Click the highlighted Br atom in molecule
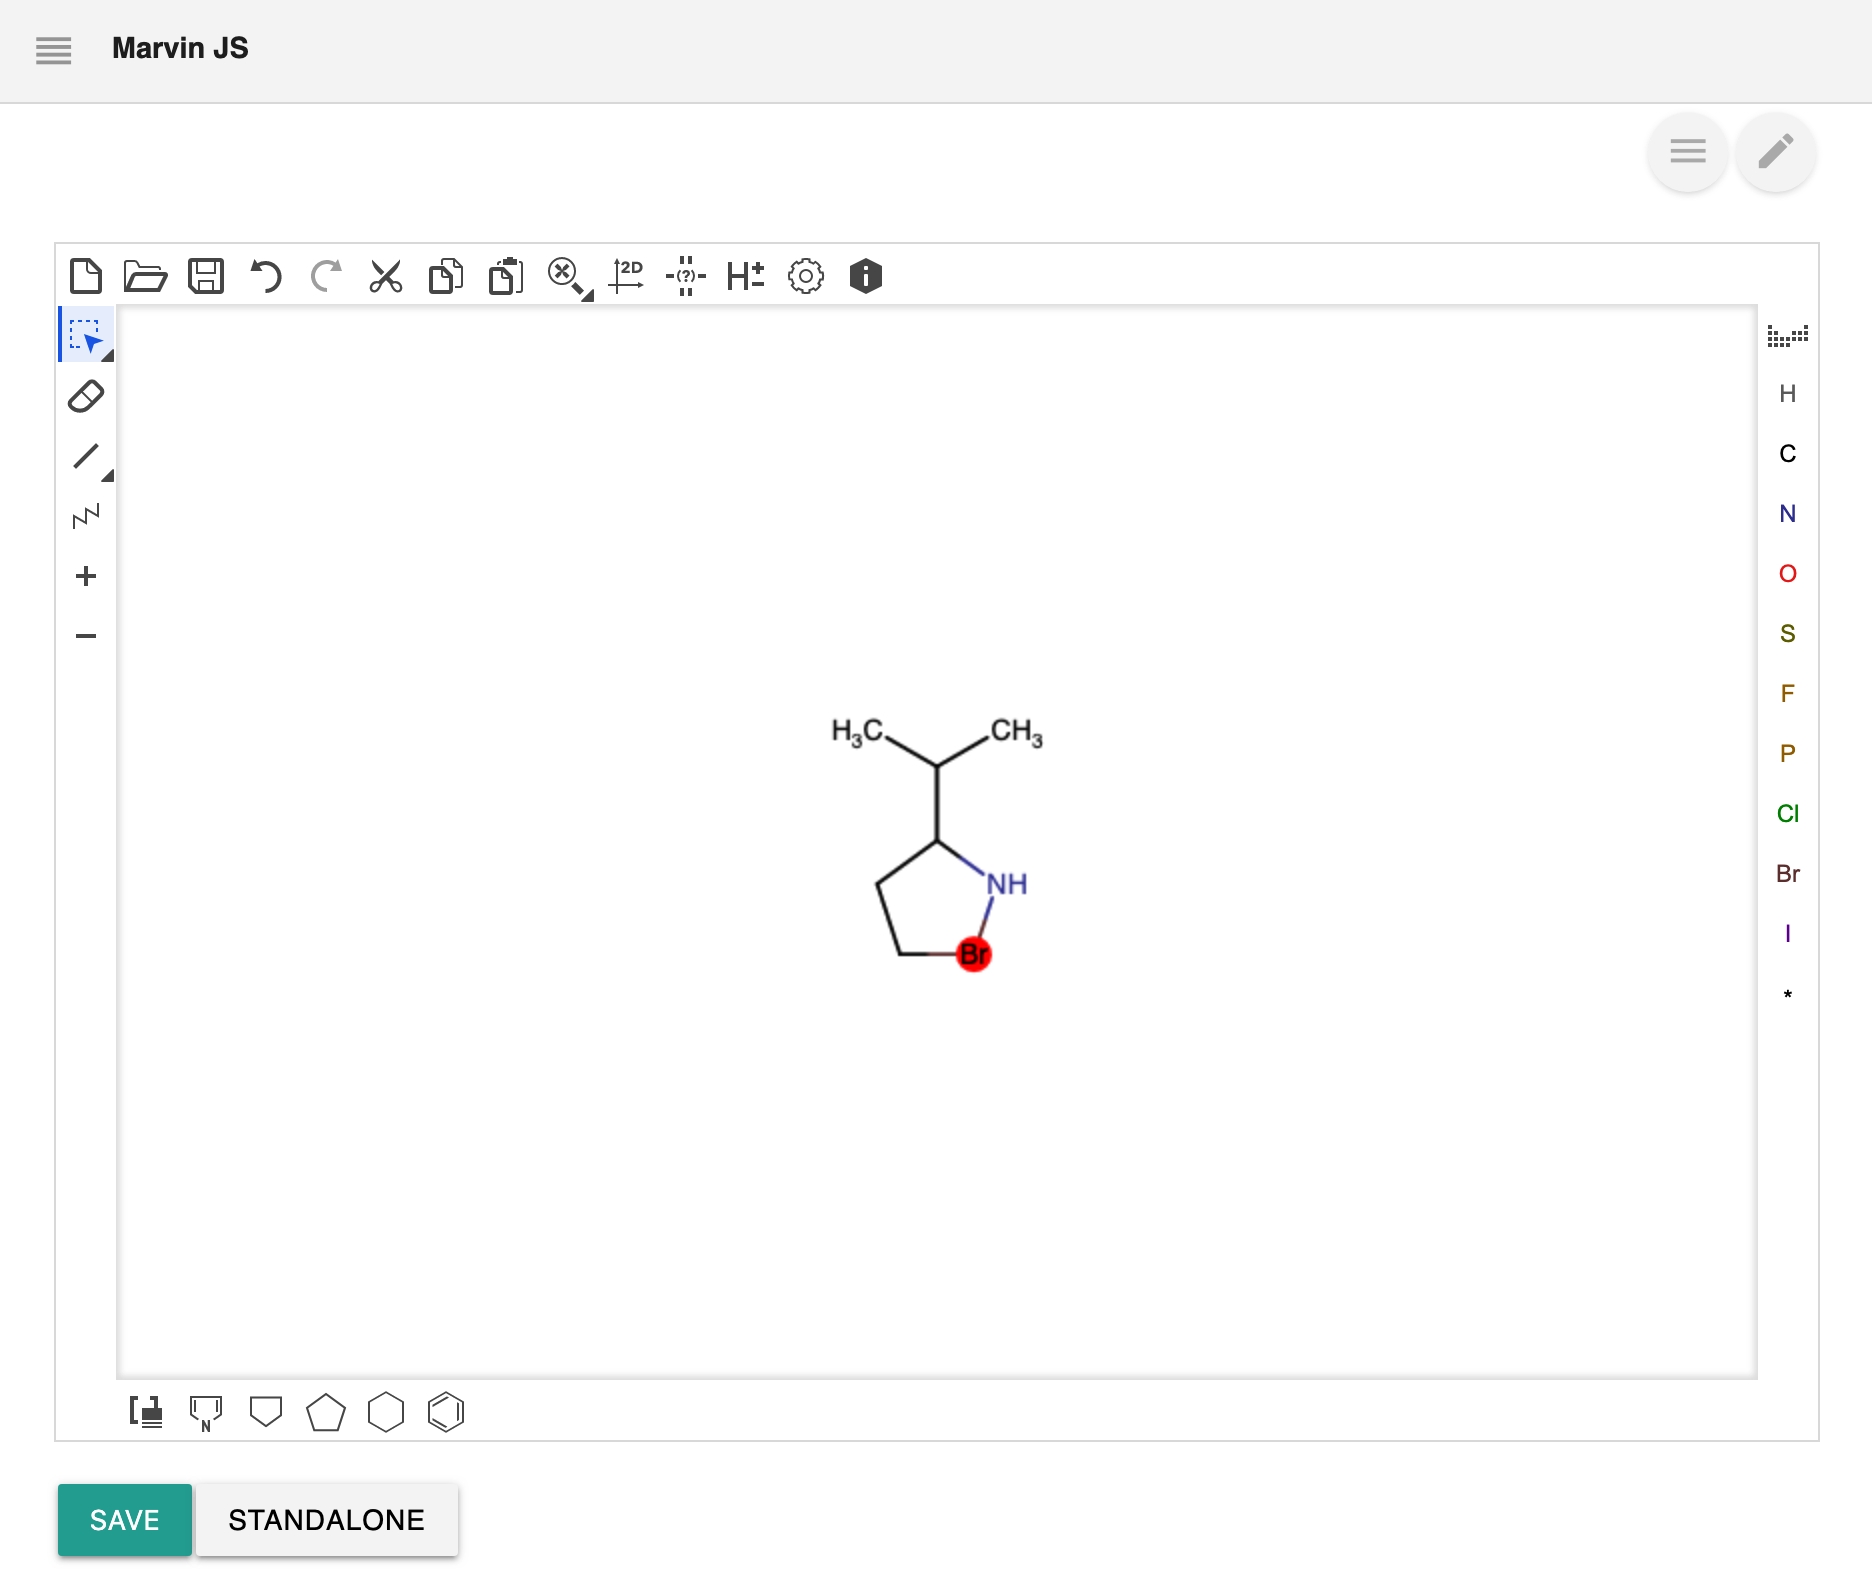The width and height of the screenshot is (1872, 1574). point(974,954)
